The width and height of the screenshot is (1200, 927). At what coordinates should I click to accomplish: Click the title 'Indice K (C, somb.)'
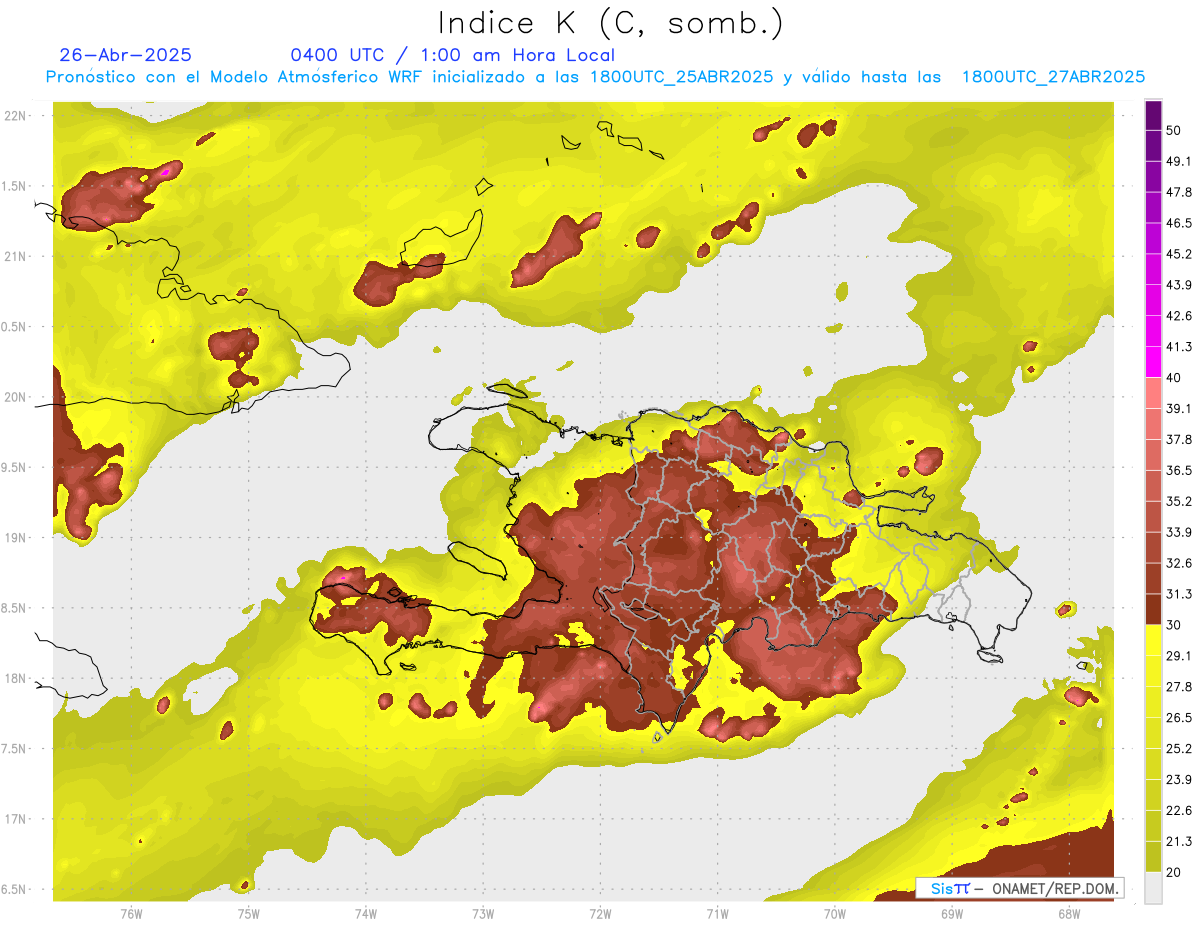[x=610, y=24]
